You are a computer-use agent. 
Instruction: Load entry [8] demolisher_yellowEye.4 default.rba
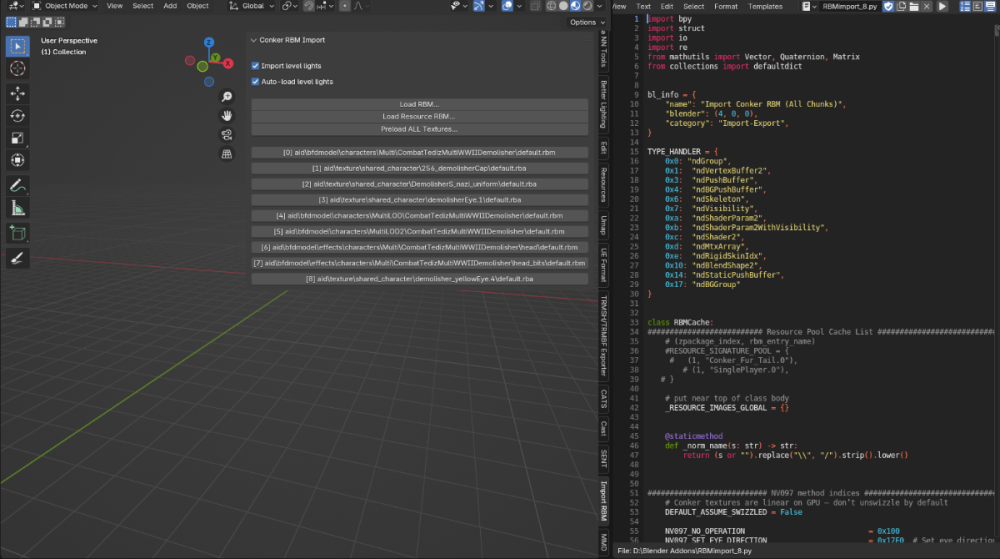(419, 279)
